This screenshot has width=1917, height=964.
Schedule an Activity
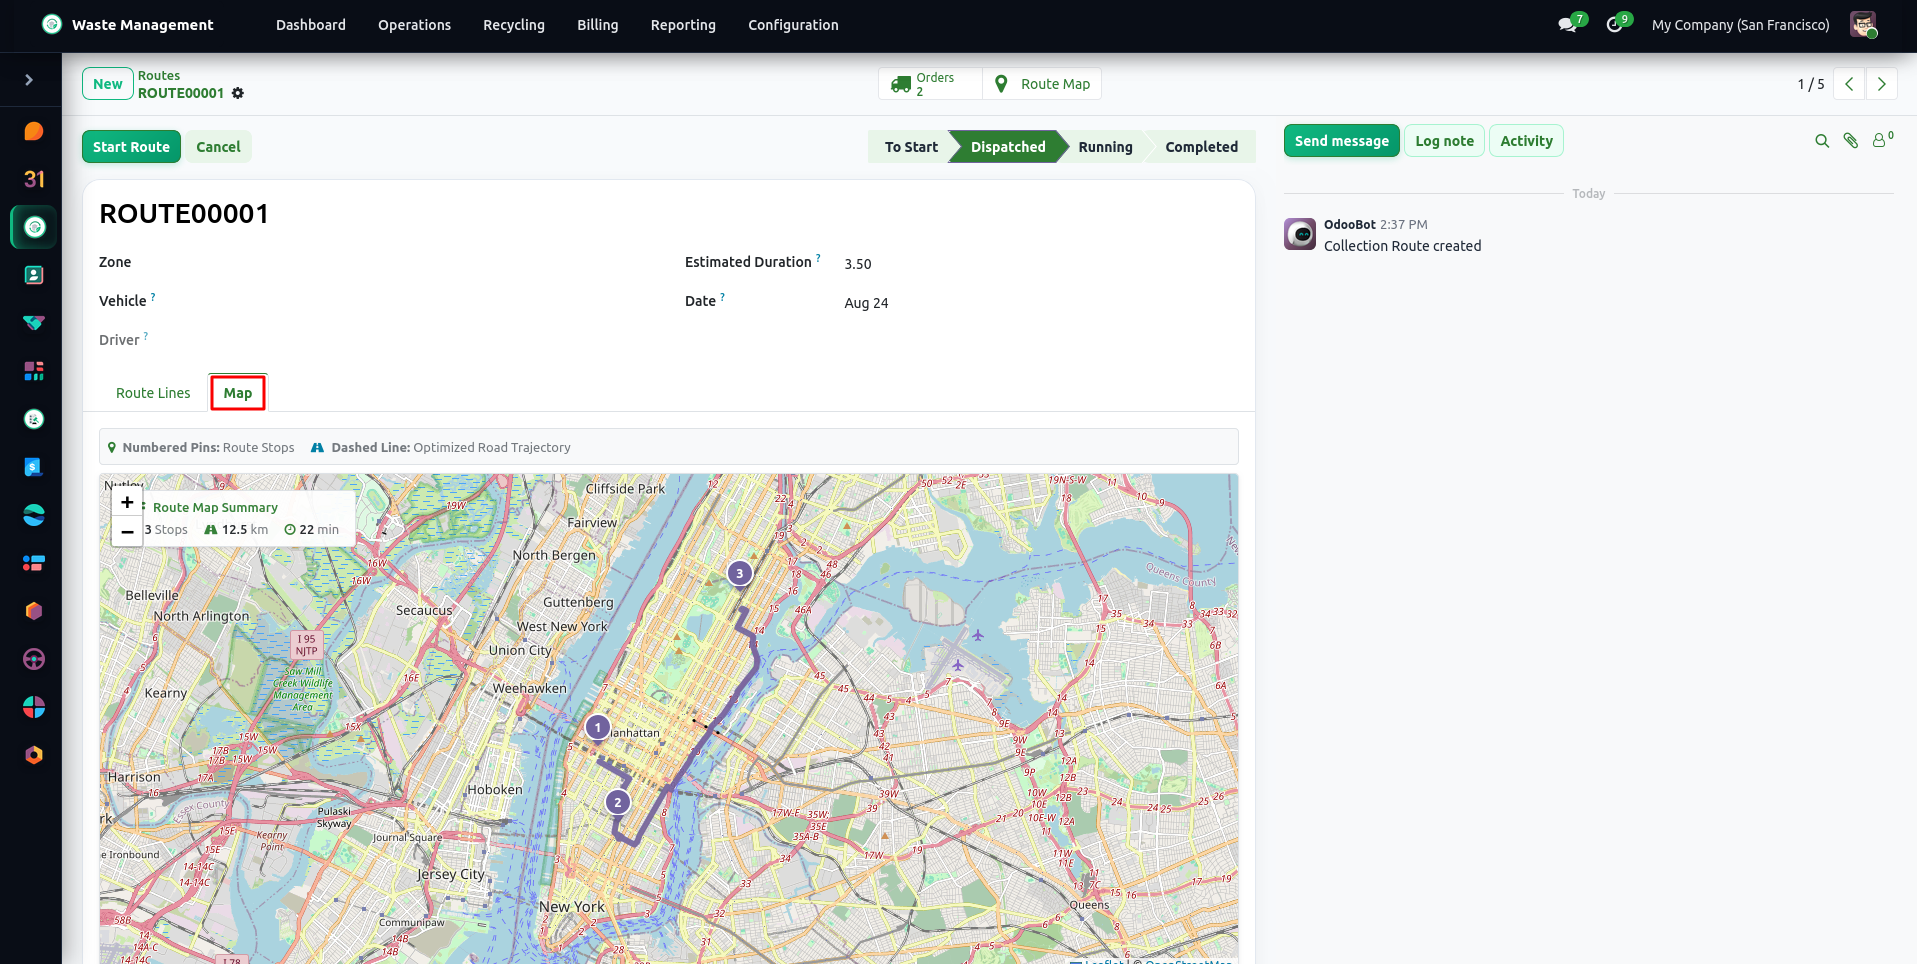coord(1526,141)
